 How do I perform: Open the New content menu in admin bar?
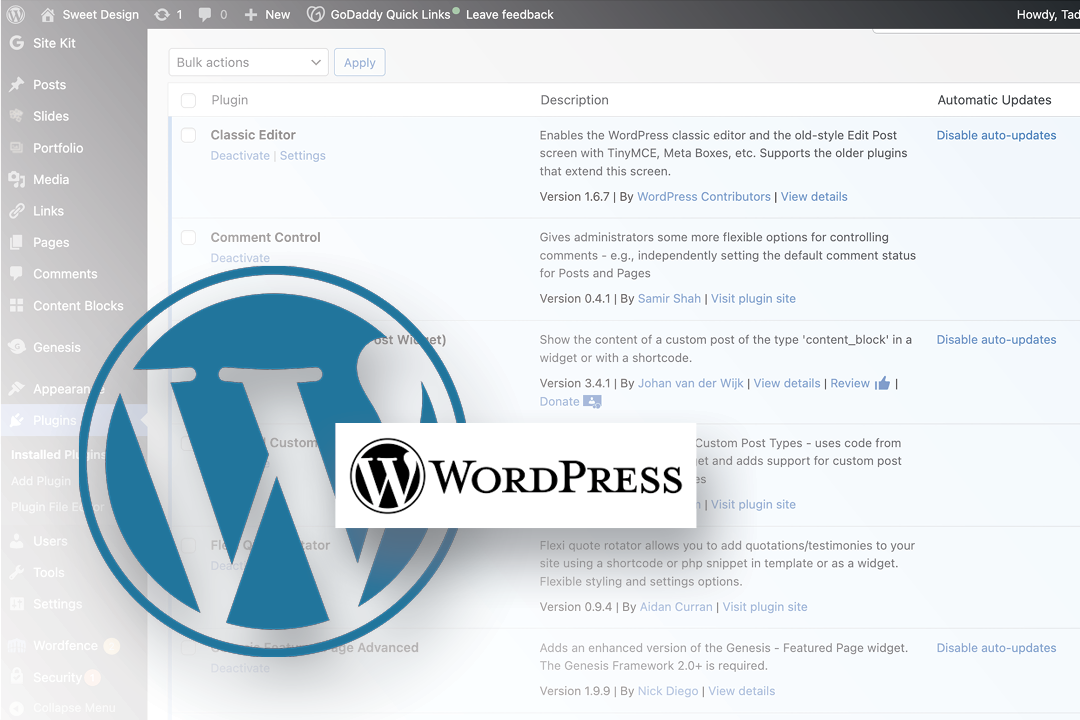[266, 14]
